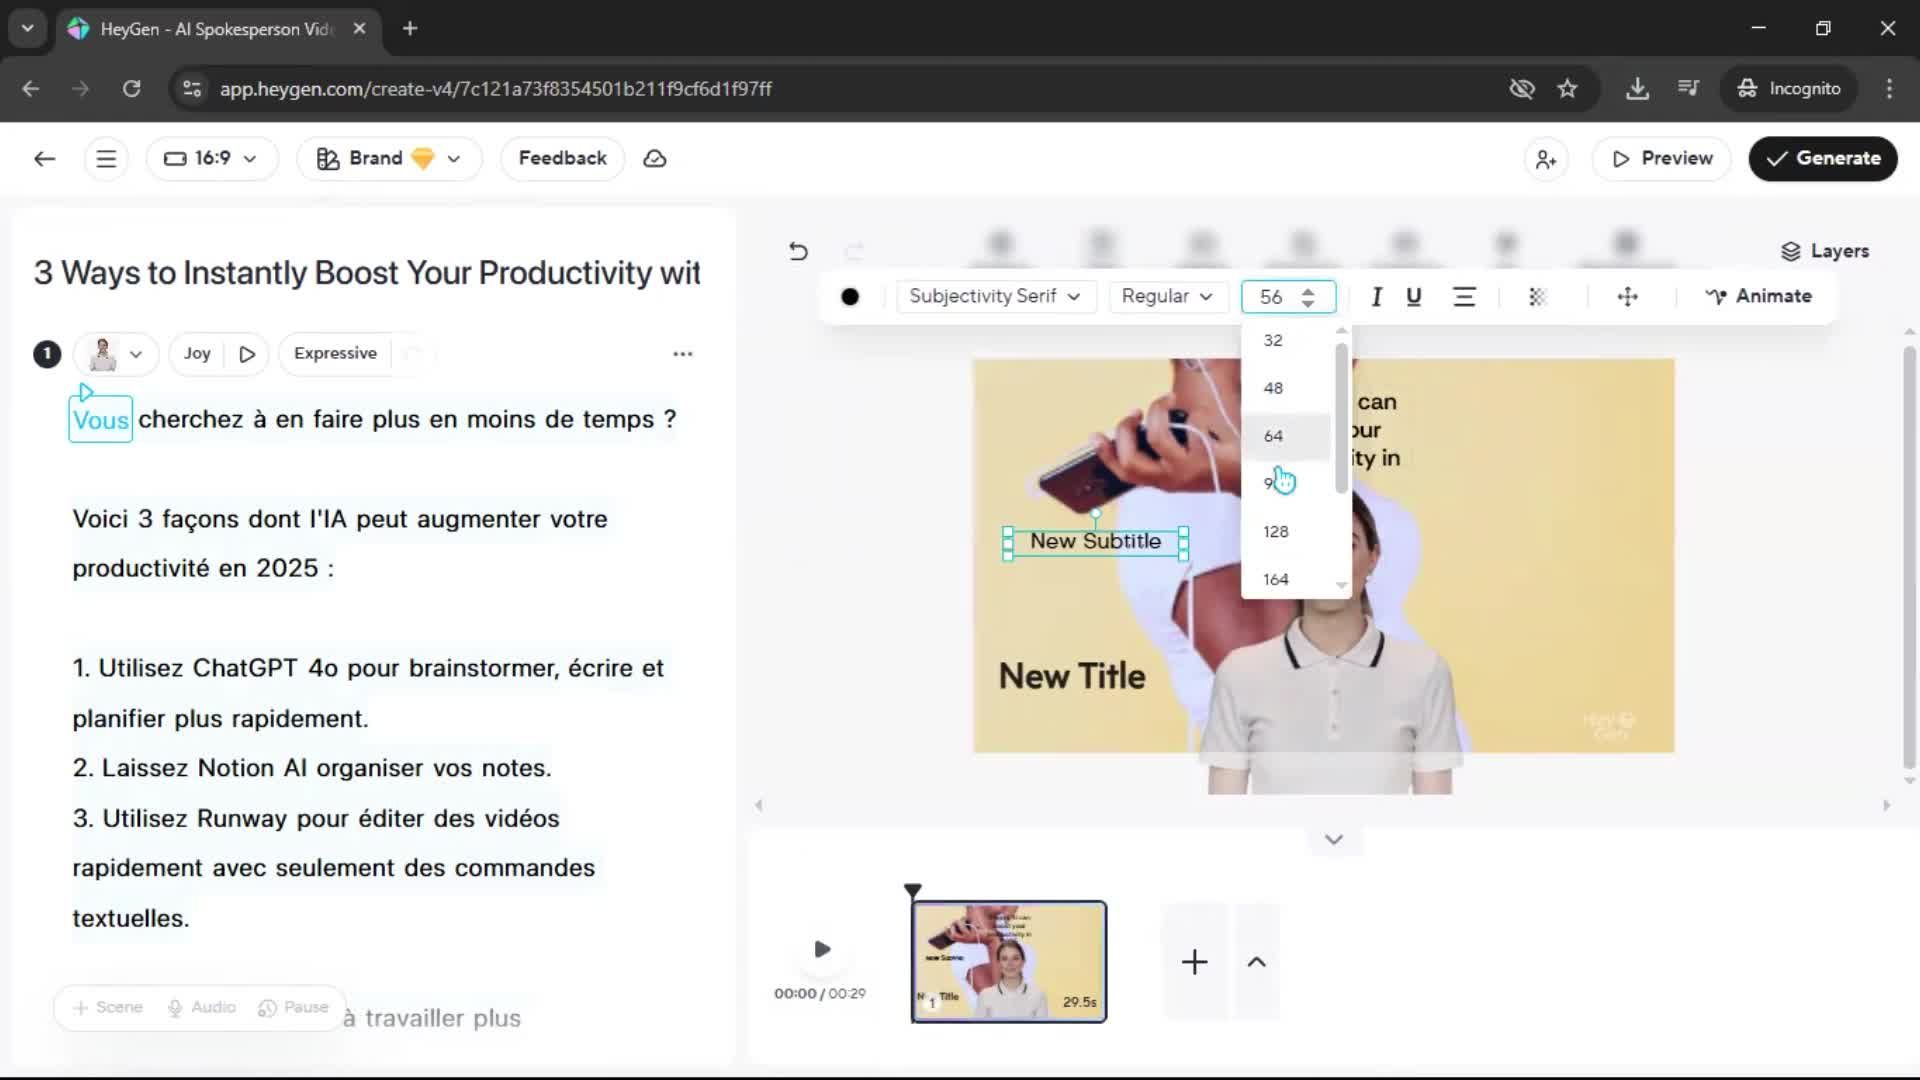Toggle italic text formatting
Screen dimensions: 1920x1080
pos(1376,297)
